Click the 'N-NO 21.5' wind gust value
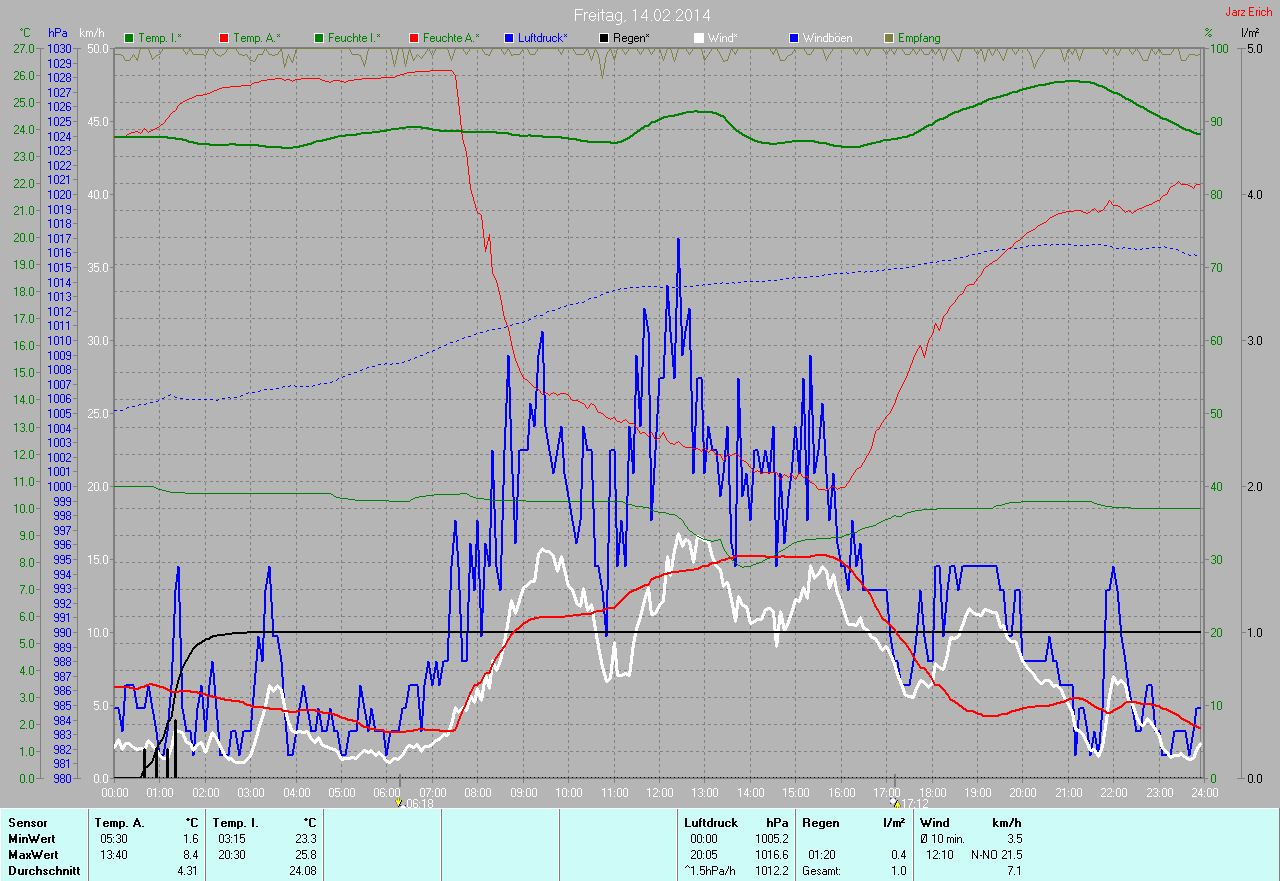Viewport: 1280px width, 881px height. point(996,854)
